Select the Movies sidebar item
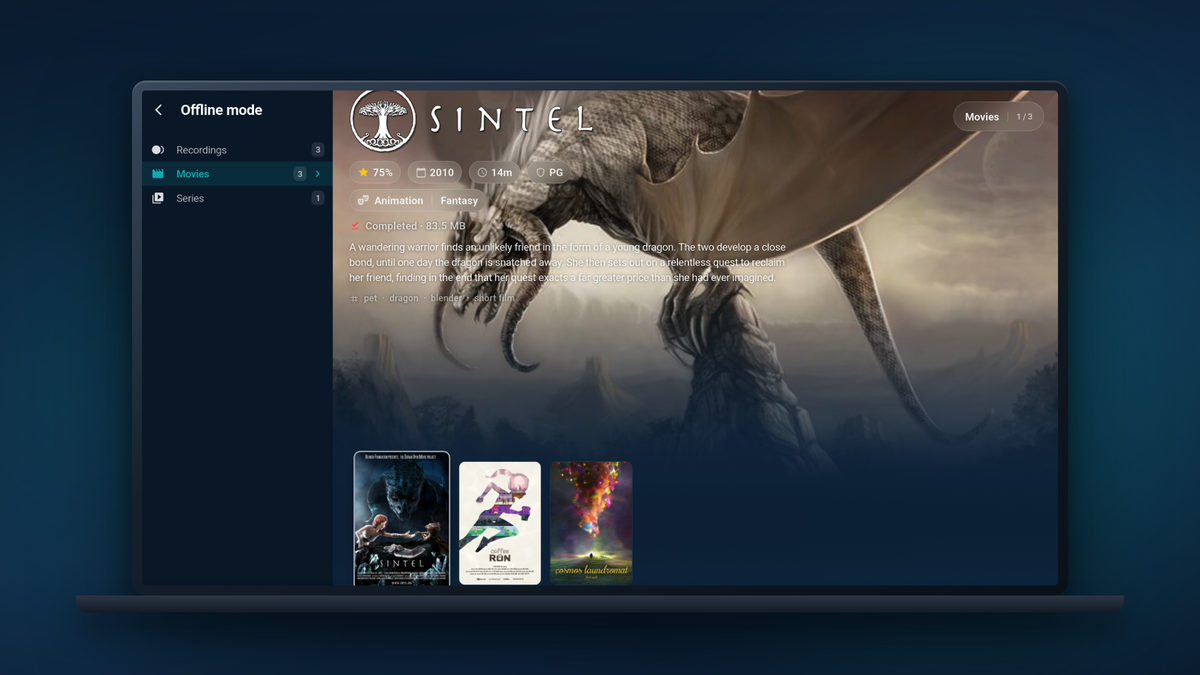Image resolution: width=1200 pixels, height=675 pixels. point(237,174)
